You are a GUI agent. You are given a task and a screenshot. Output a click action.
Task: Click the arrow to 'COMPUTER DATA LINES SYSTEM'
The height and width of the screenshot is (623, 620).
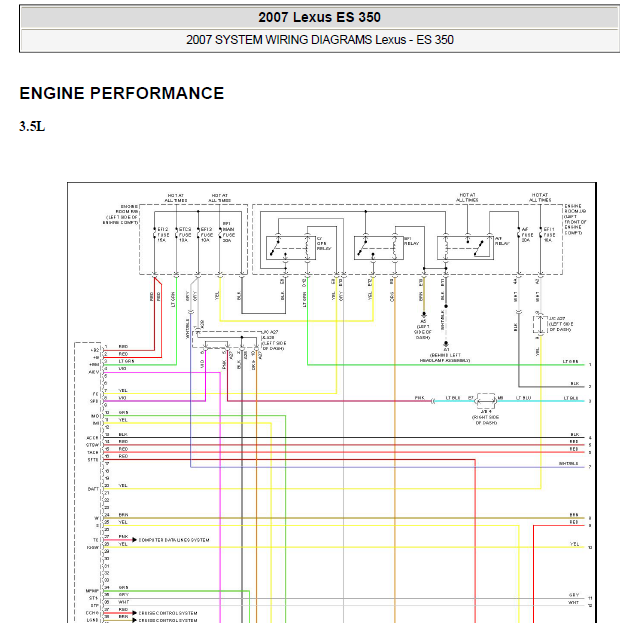click(134, 540)
